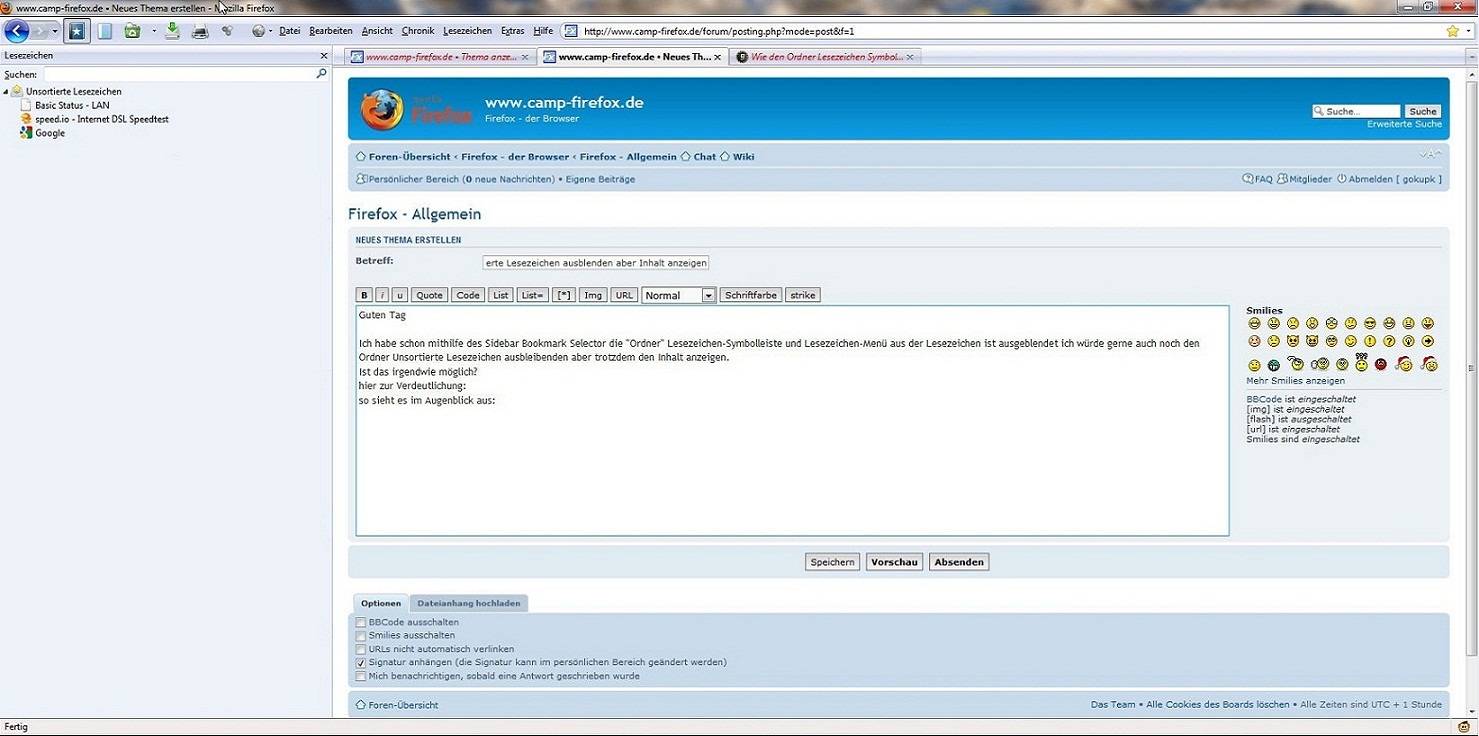This screenshot has width=1479, height=736.
Task: Bookmark this page with the yellow star
Action: point(1453,31)
